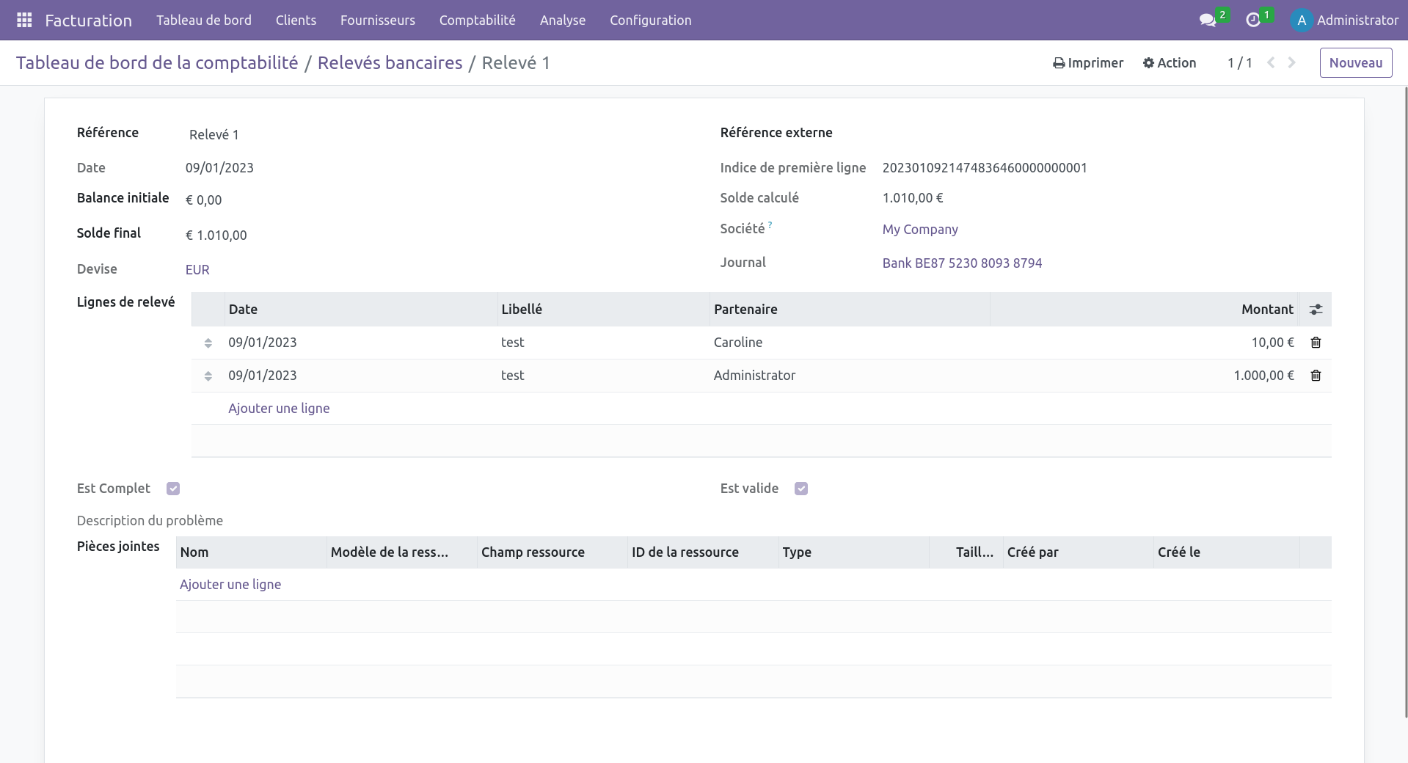Screen dimensions: 1408x763
Task: Click the Nouveau button
Action: 1356,63
